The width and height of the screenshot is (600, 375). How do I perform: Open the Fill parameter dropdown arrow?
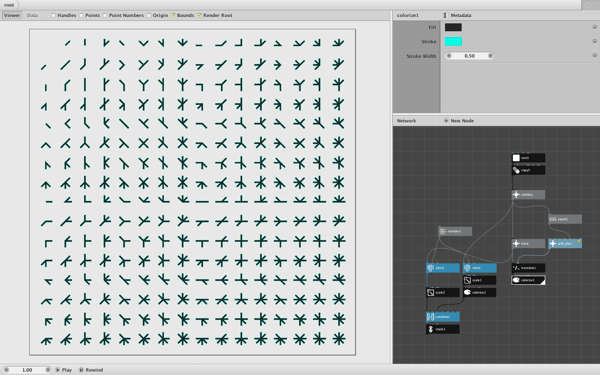(595, 27)
